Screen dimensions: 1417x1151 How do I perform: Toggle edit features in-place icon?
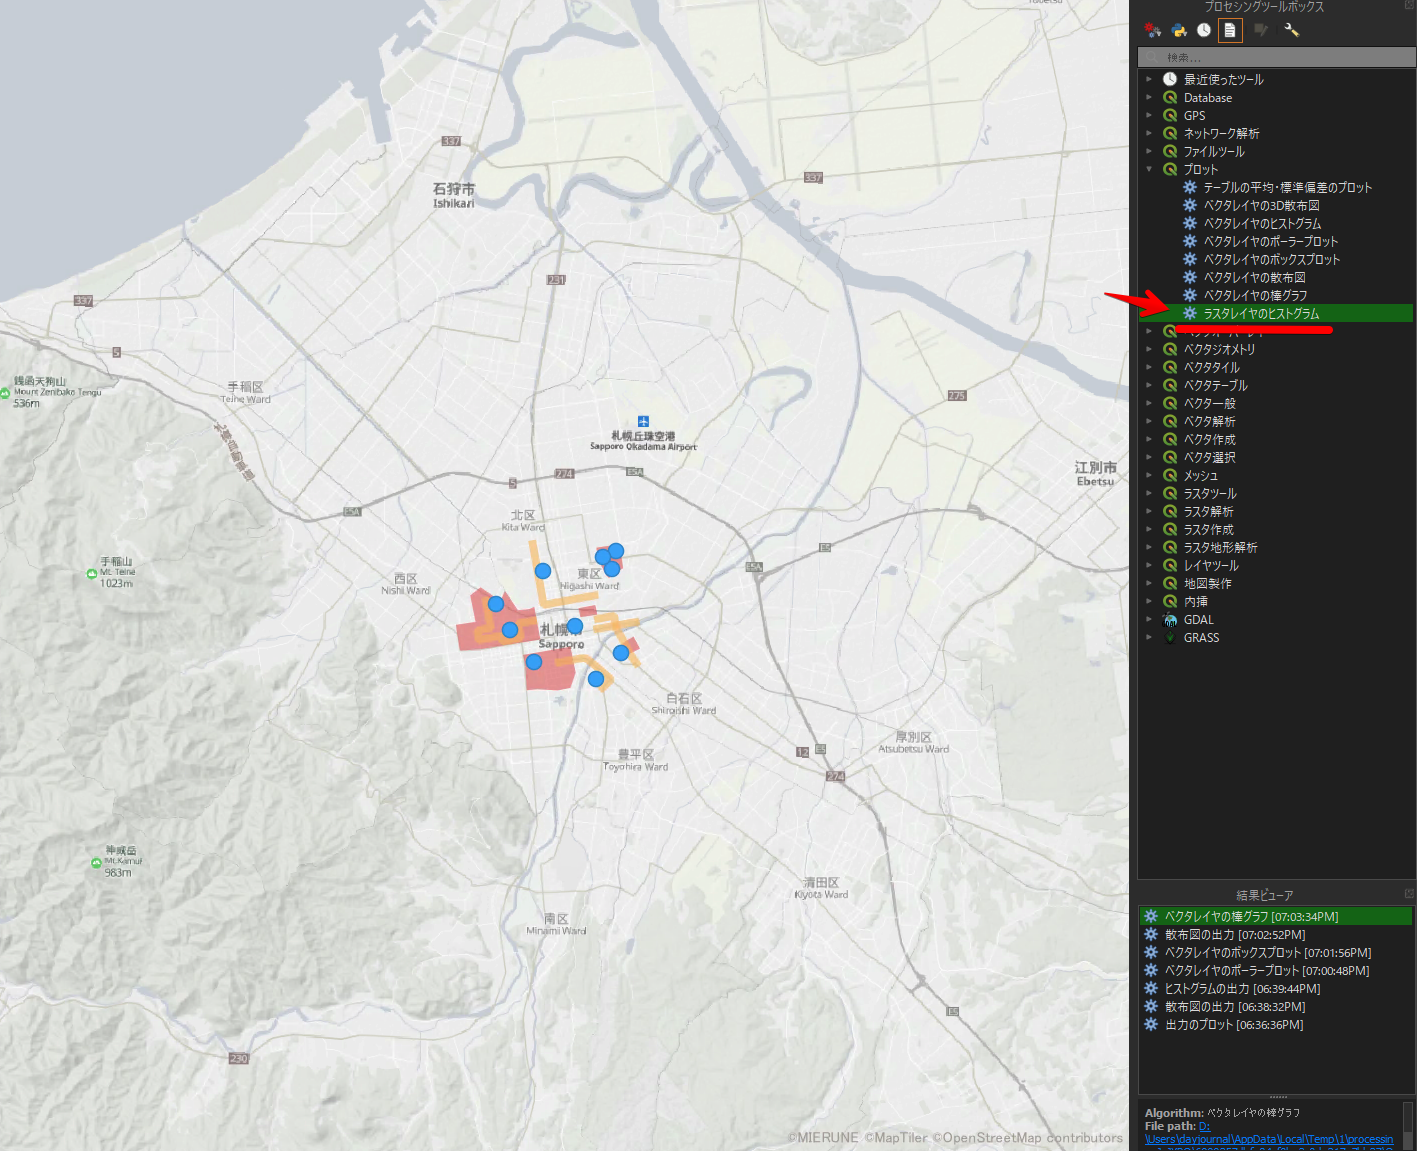pyautogui.click(x=1261, y=30)
